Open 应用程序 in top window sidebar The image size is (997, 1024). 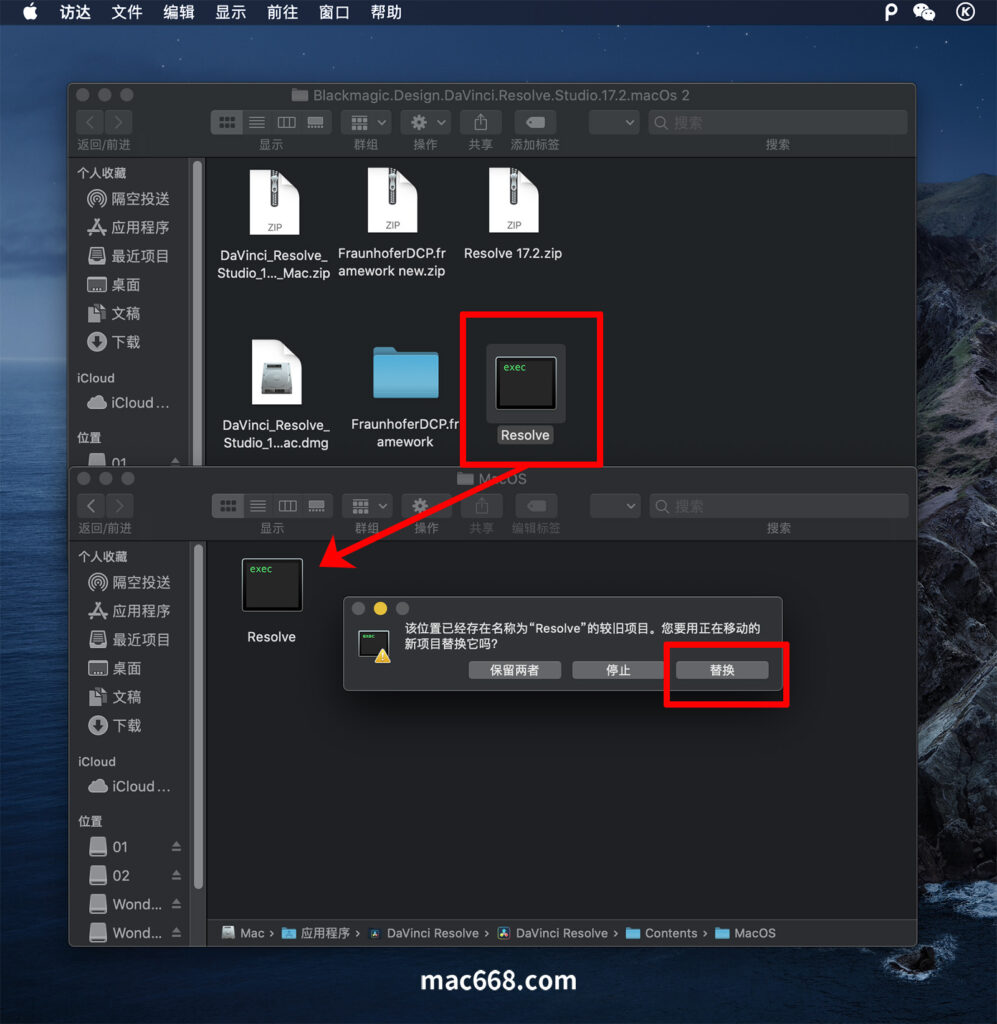(129, 227)
